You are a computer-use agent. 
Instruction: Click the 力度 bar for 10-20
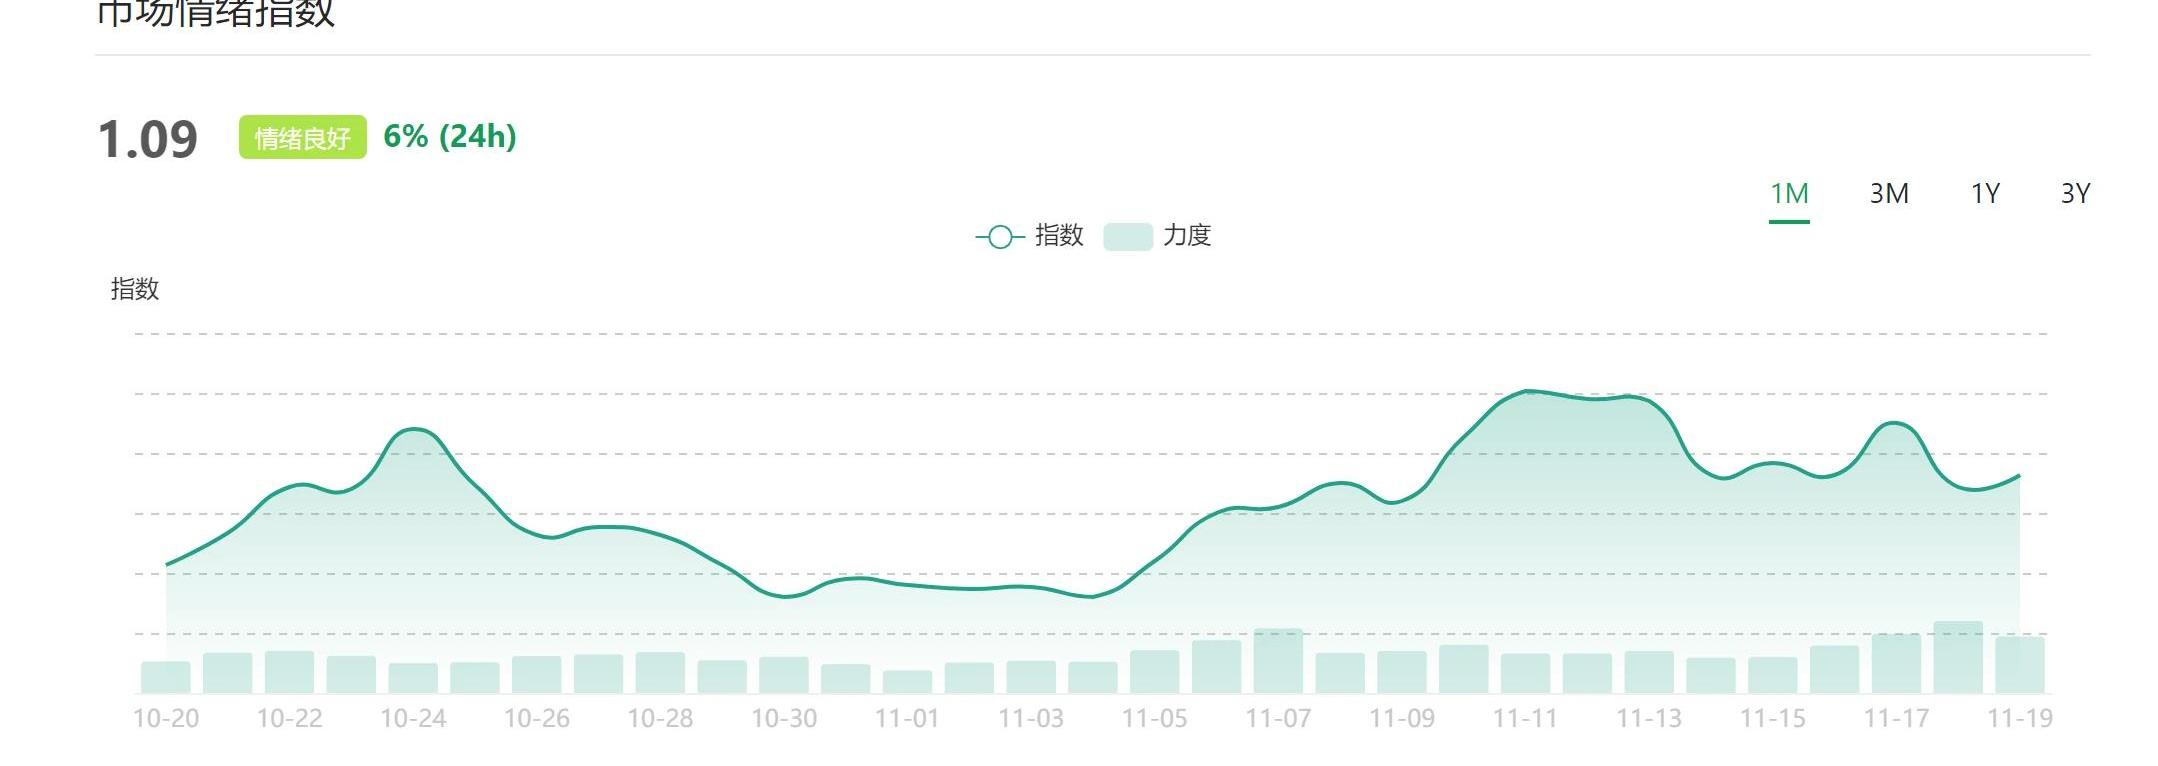(x=166, y=677)
